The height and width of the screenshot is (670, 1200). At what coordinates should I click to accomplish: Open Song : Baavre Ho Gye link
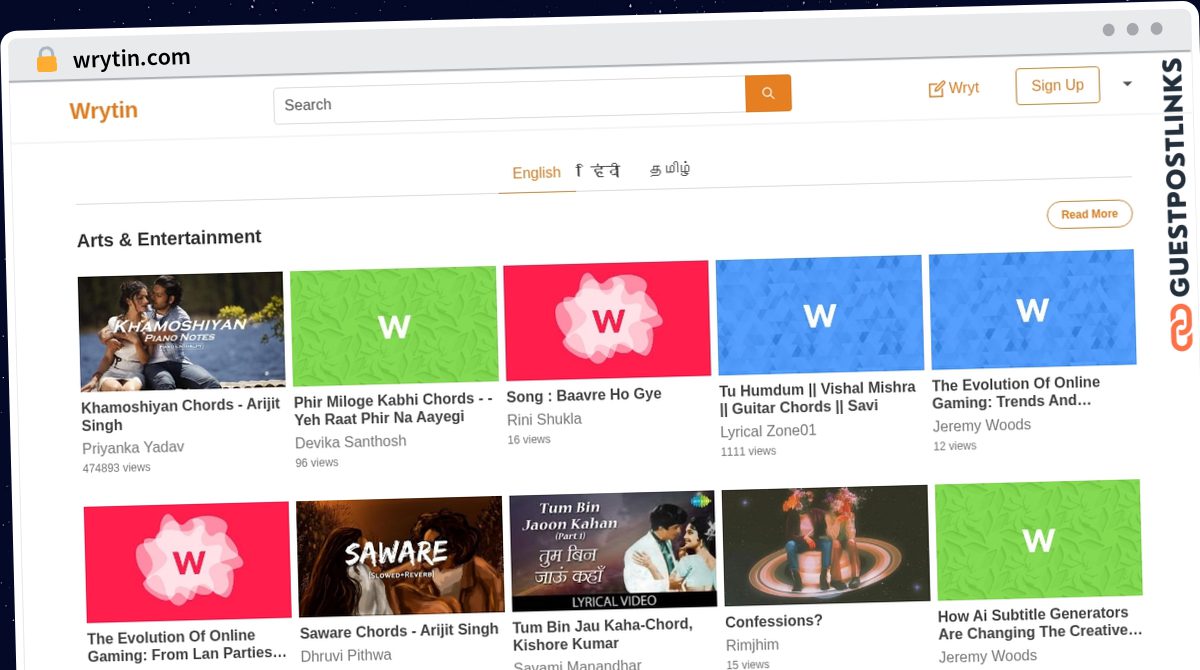[x=584, y=395]
